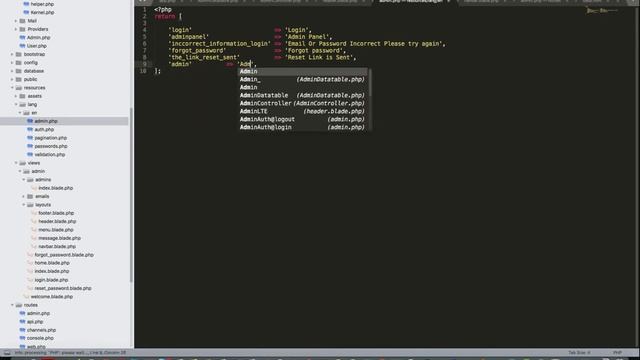Open admin.php under the routes folder
Viewport: 640px width, 360px height.
38,313
